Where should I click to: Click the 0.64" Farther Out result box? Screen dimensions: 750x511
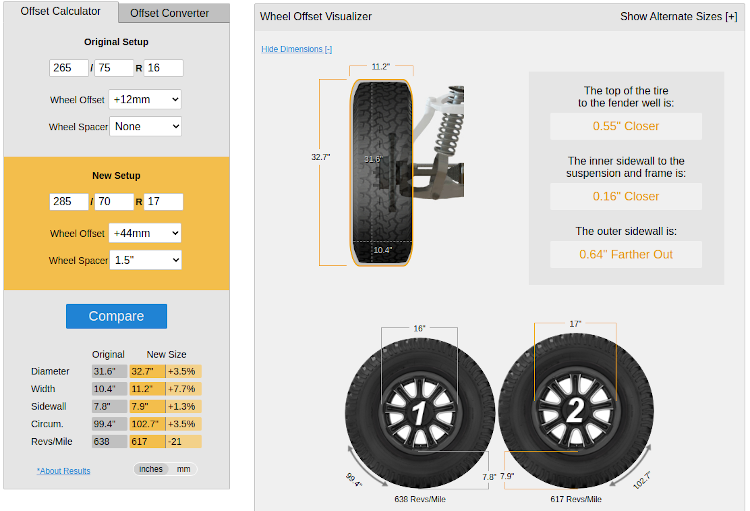626,254
